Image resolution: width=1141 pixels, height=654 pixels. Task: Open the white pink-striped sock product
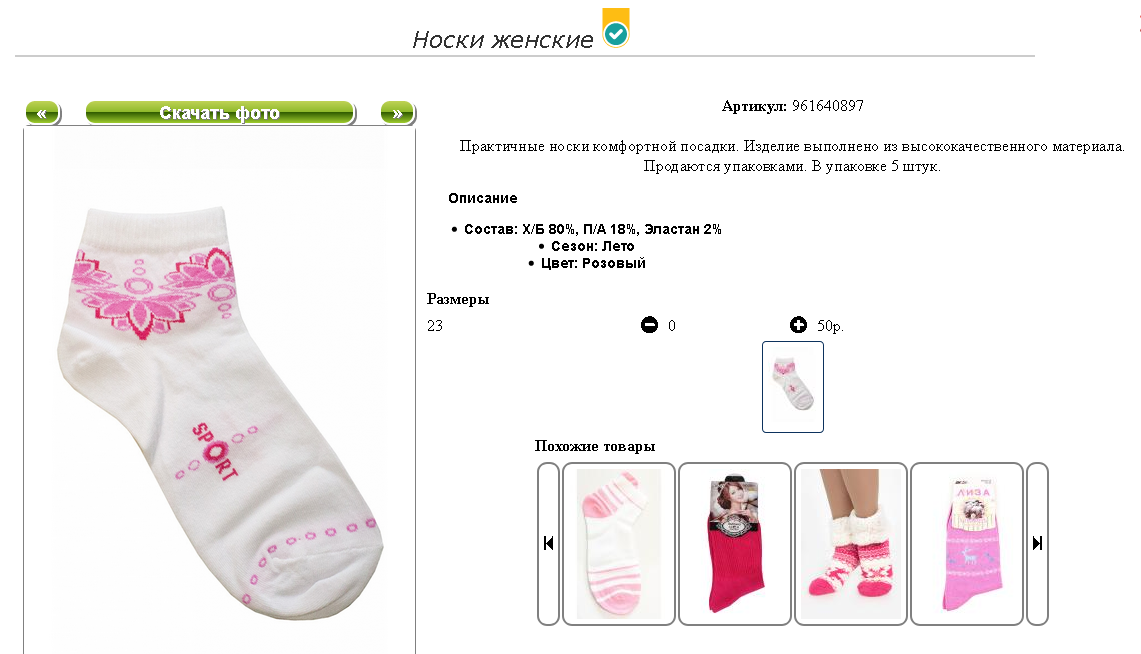[x=619, y=543]
